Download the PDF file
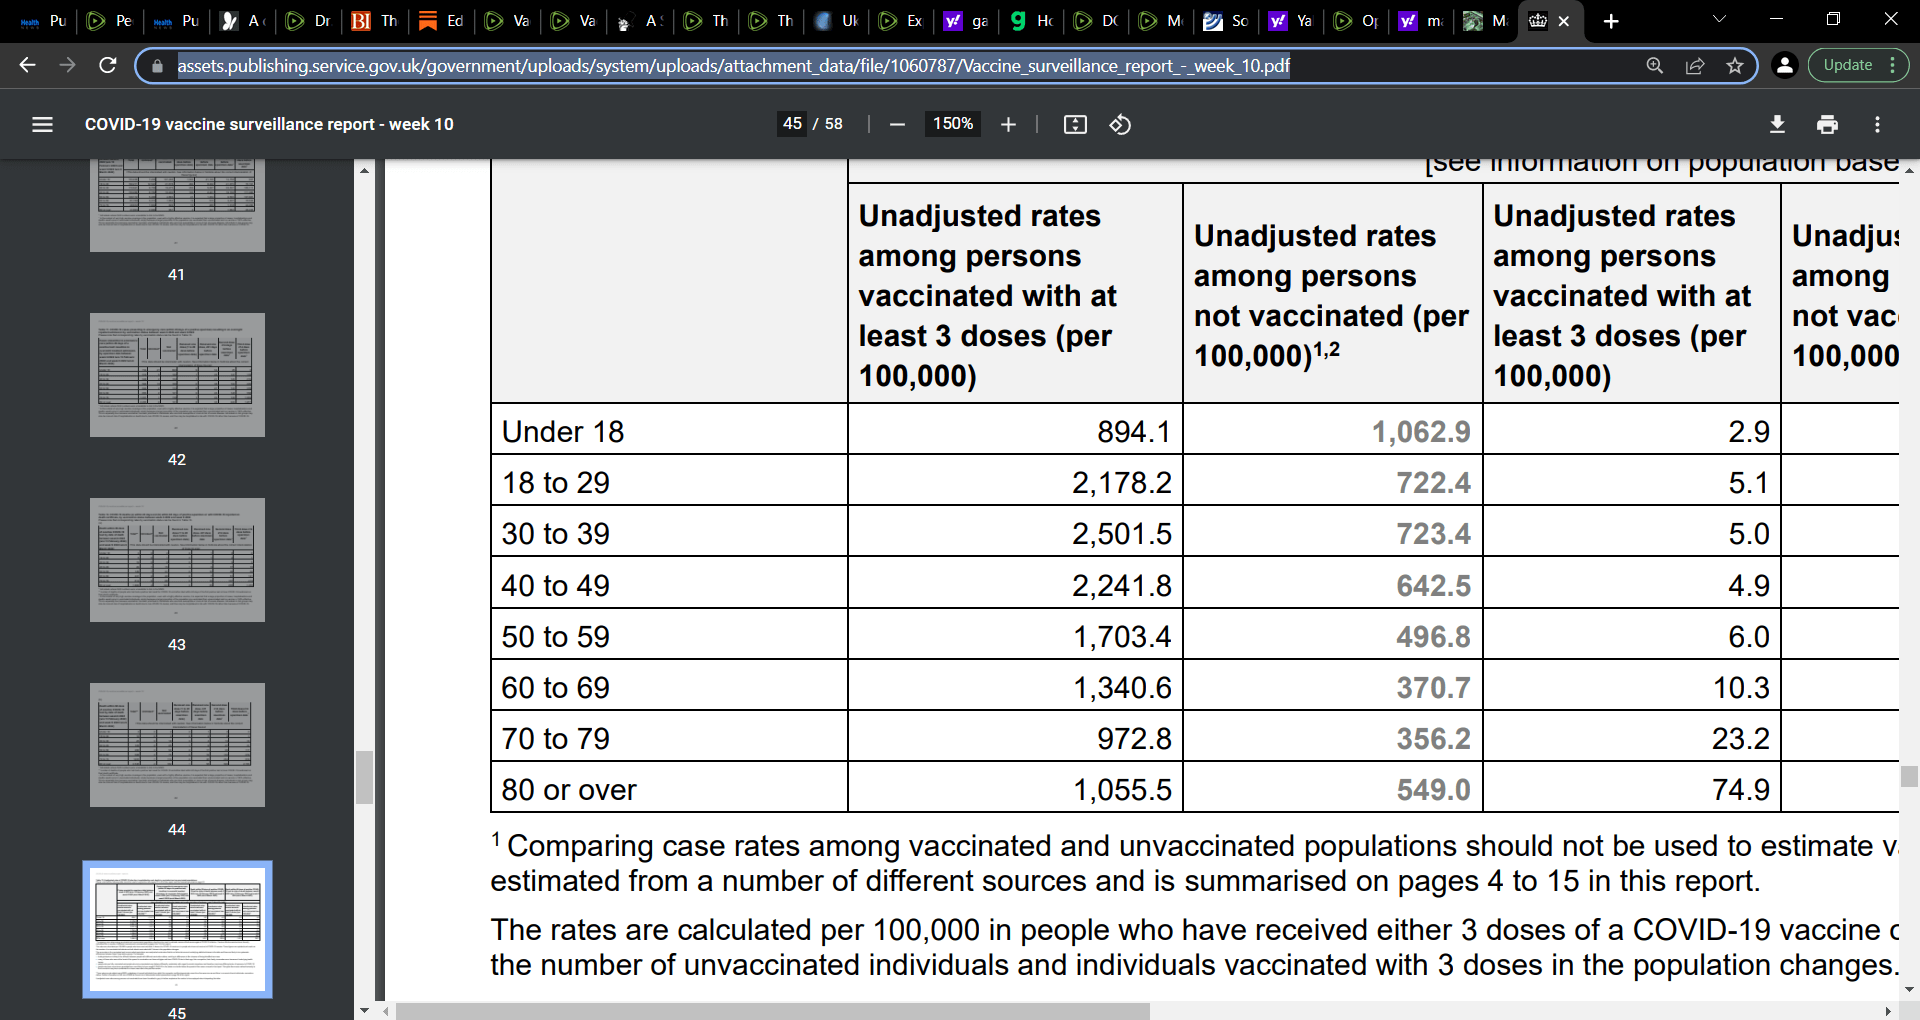Screen dimensions: 1920x1020 pyautogui.click(x=1777, y=124)
